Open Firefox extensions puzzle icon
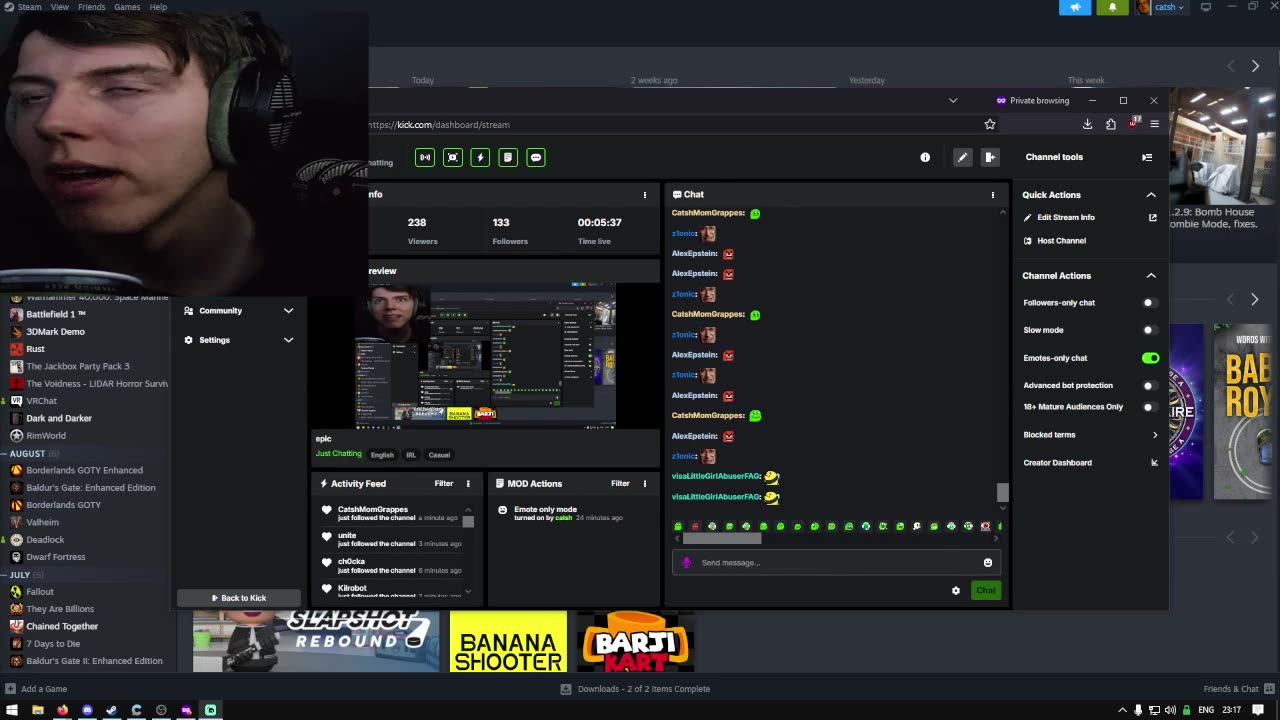Viewport: 1280px width, 720px height. coord(1111,124)
